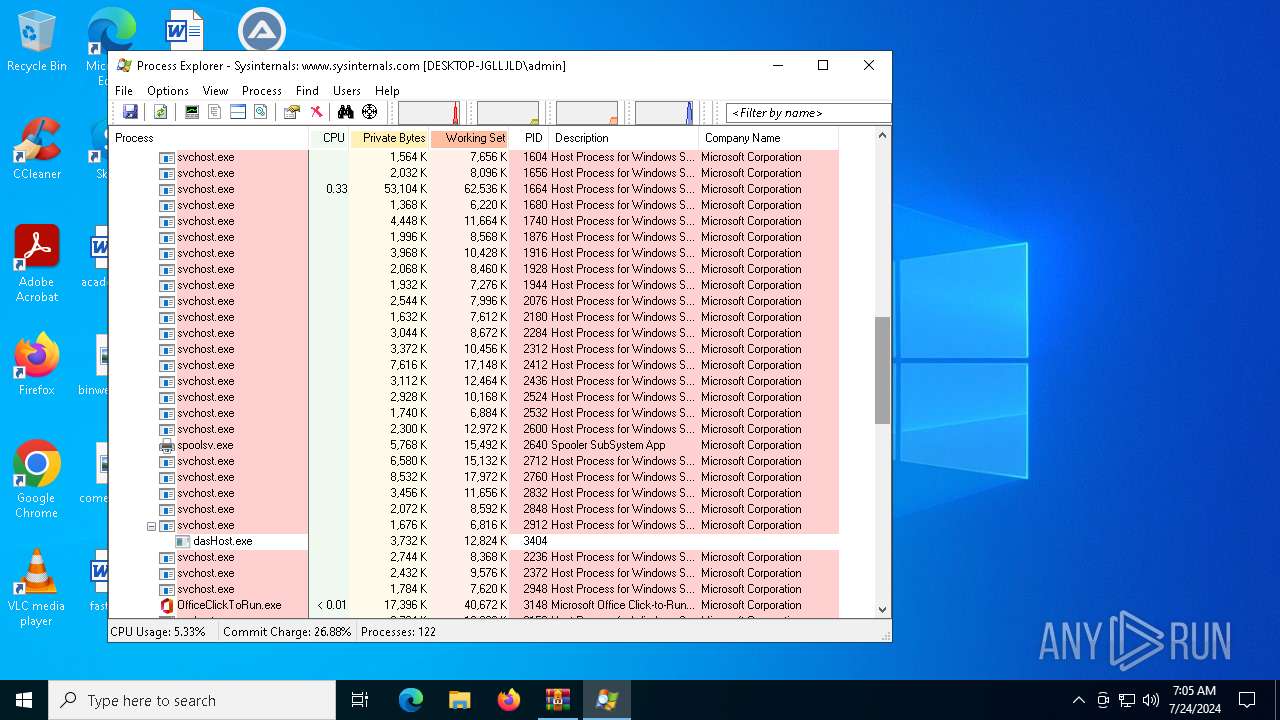This screenshot has height=720, width=1280.
Task: Select the dasHost.exe process row
Action: coord(474,541)
